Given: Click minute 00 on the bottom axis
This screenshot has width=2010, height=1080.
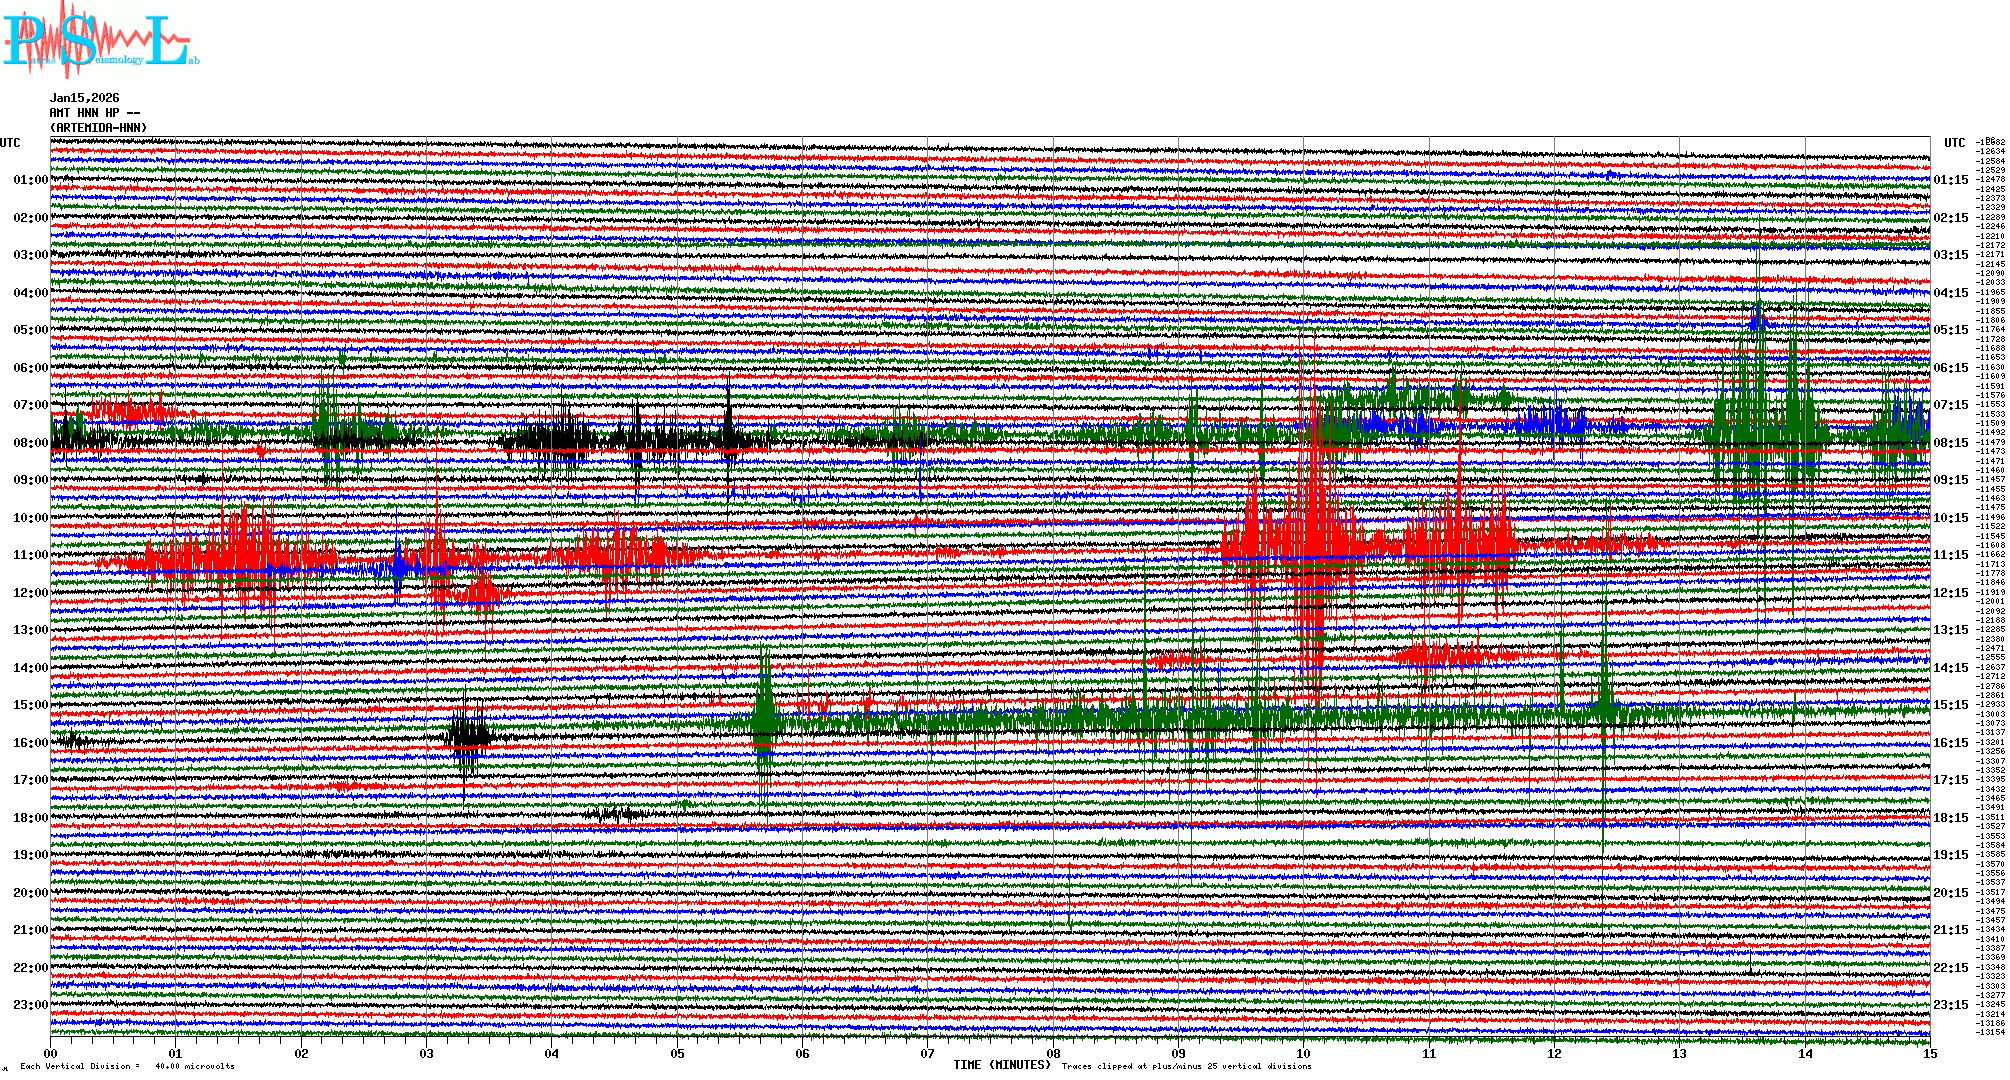Looking at the screenshot, I should (51, 1053).
